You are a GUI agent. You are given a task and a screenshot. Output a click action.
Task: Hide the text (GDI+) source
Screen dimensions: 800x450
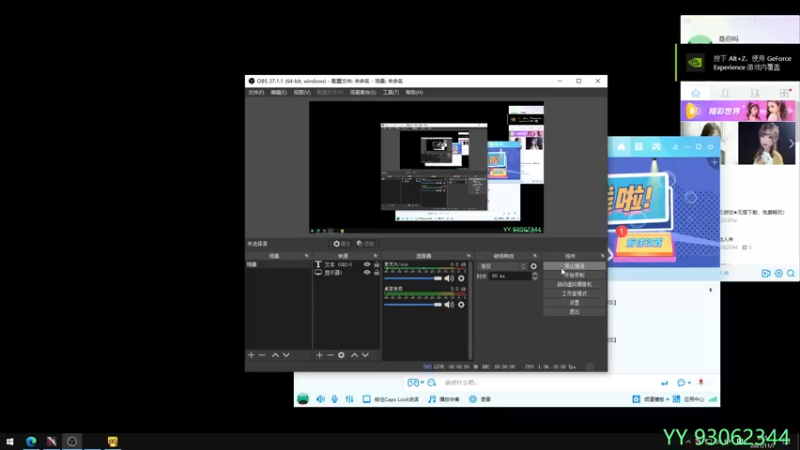tap(367, 264)
